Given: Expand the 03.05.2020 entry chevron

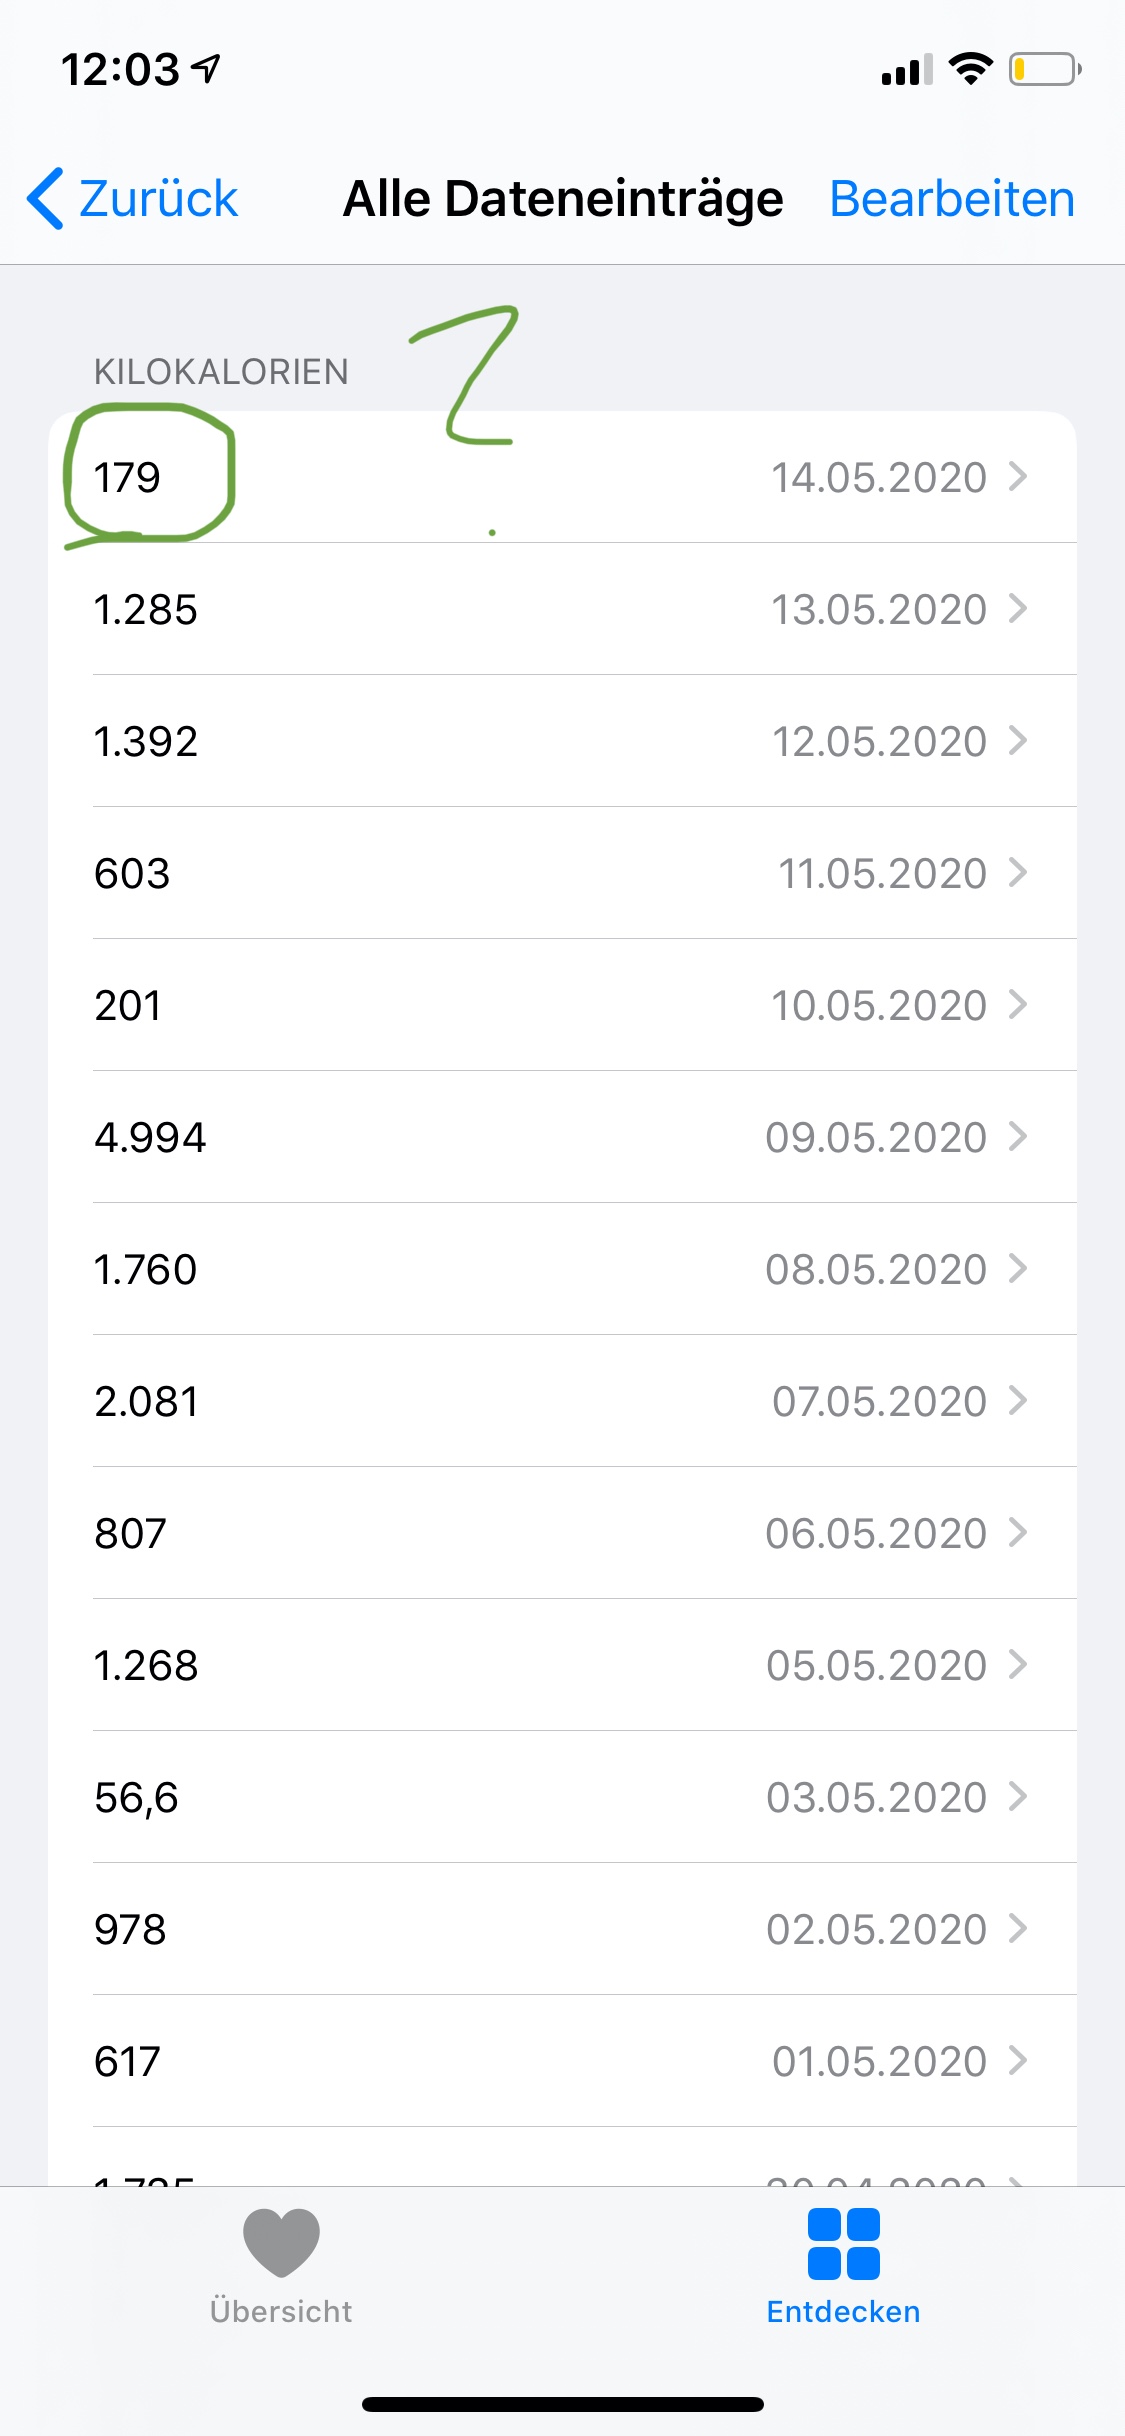Looking at the screenshot, I should click(1018, 1797).
